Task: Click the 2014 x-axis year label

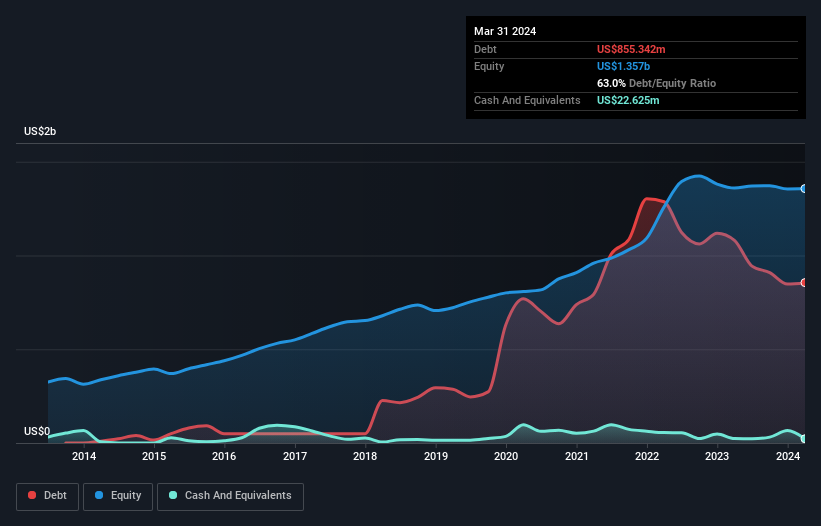Action: pos(84,456)
